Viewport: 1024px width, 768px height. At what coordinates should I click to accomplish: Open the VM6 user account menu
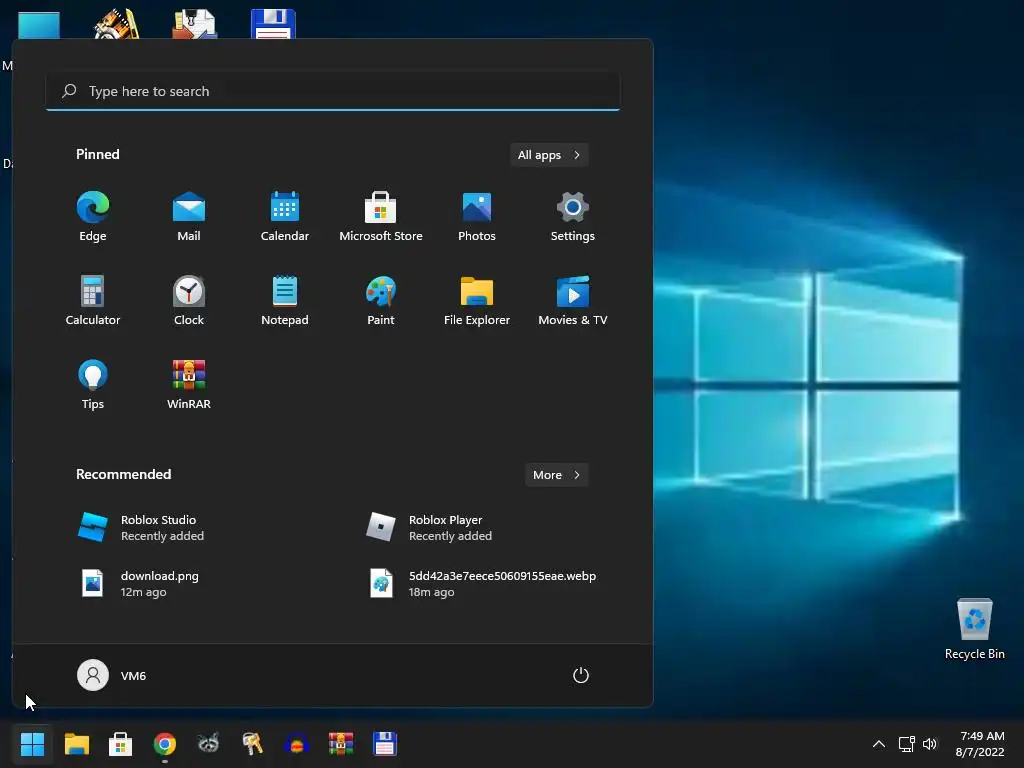[x=112, y=675]
